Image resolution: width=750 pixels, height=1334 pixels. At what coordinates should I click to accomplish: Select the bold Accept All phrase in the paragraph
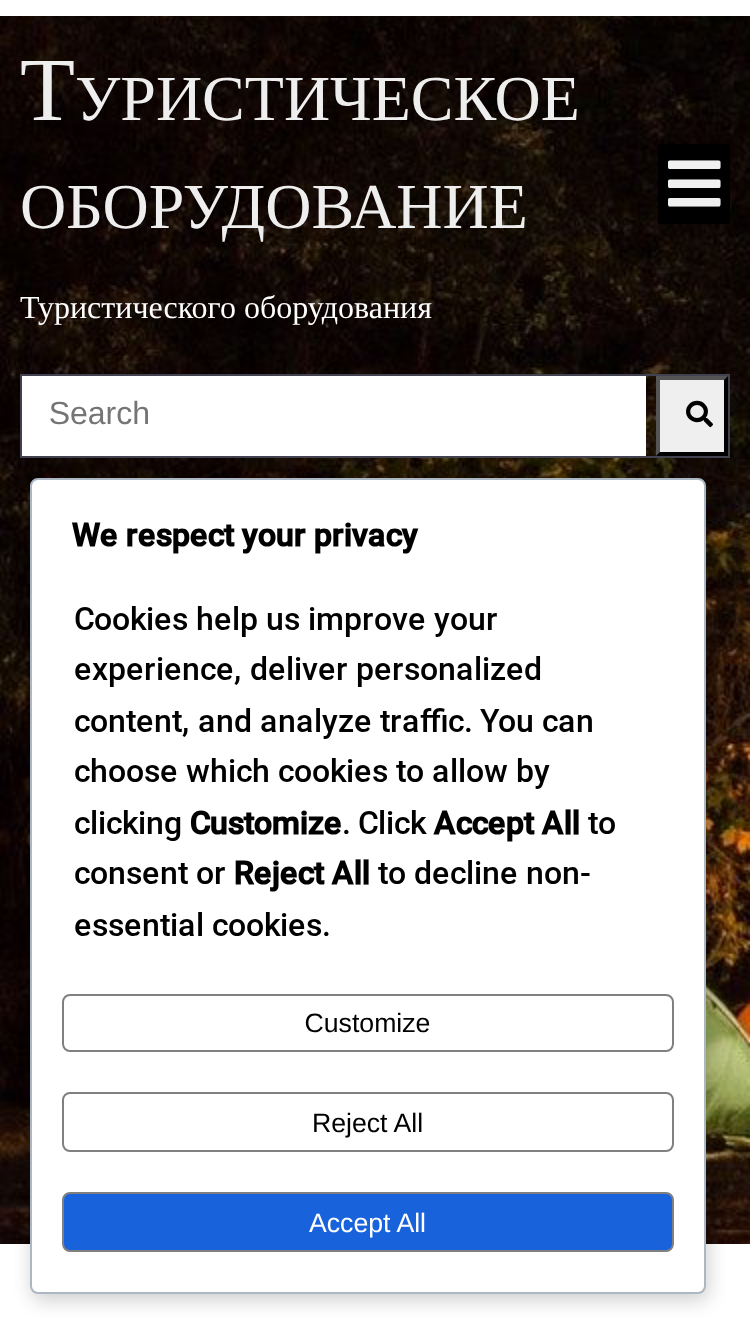point(507,824)
